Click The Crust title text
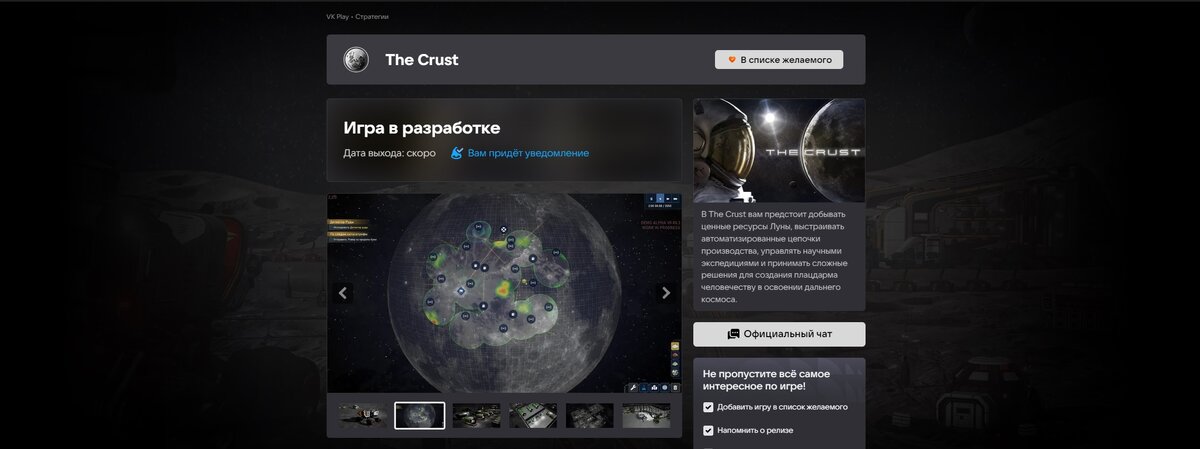 coord(422,60)
